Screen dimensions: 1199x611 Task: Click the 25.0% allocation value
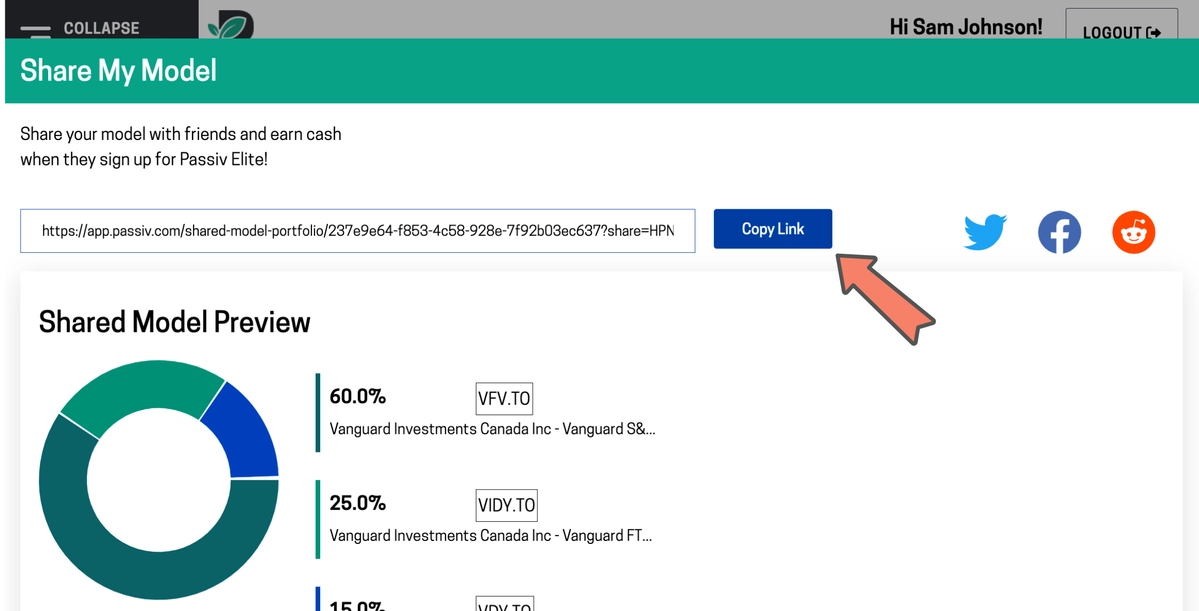point(357,503)
